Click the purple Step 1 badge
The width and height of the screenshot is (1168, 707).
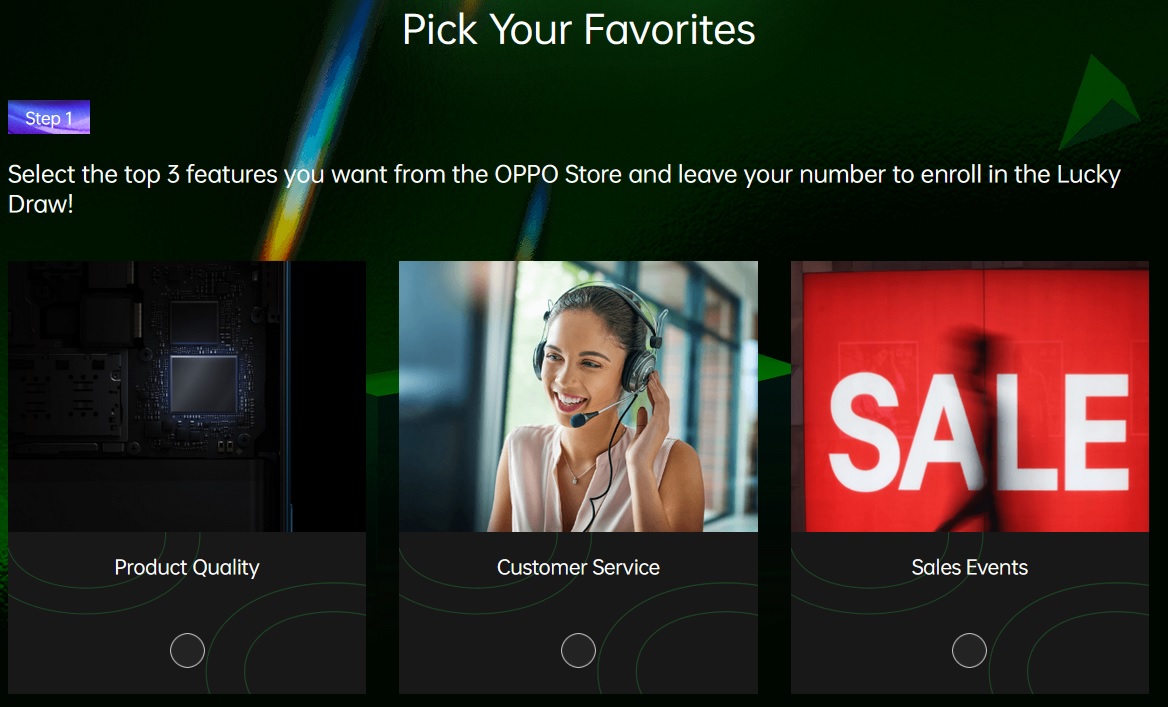[x=49, y=118]
